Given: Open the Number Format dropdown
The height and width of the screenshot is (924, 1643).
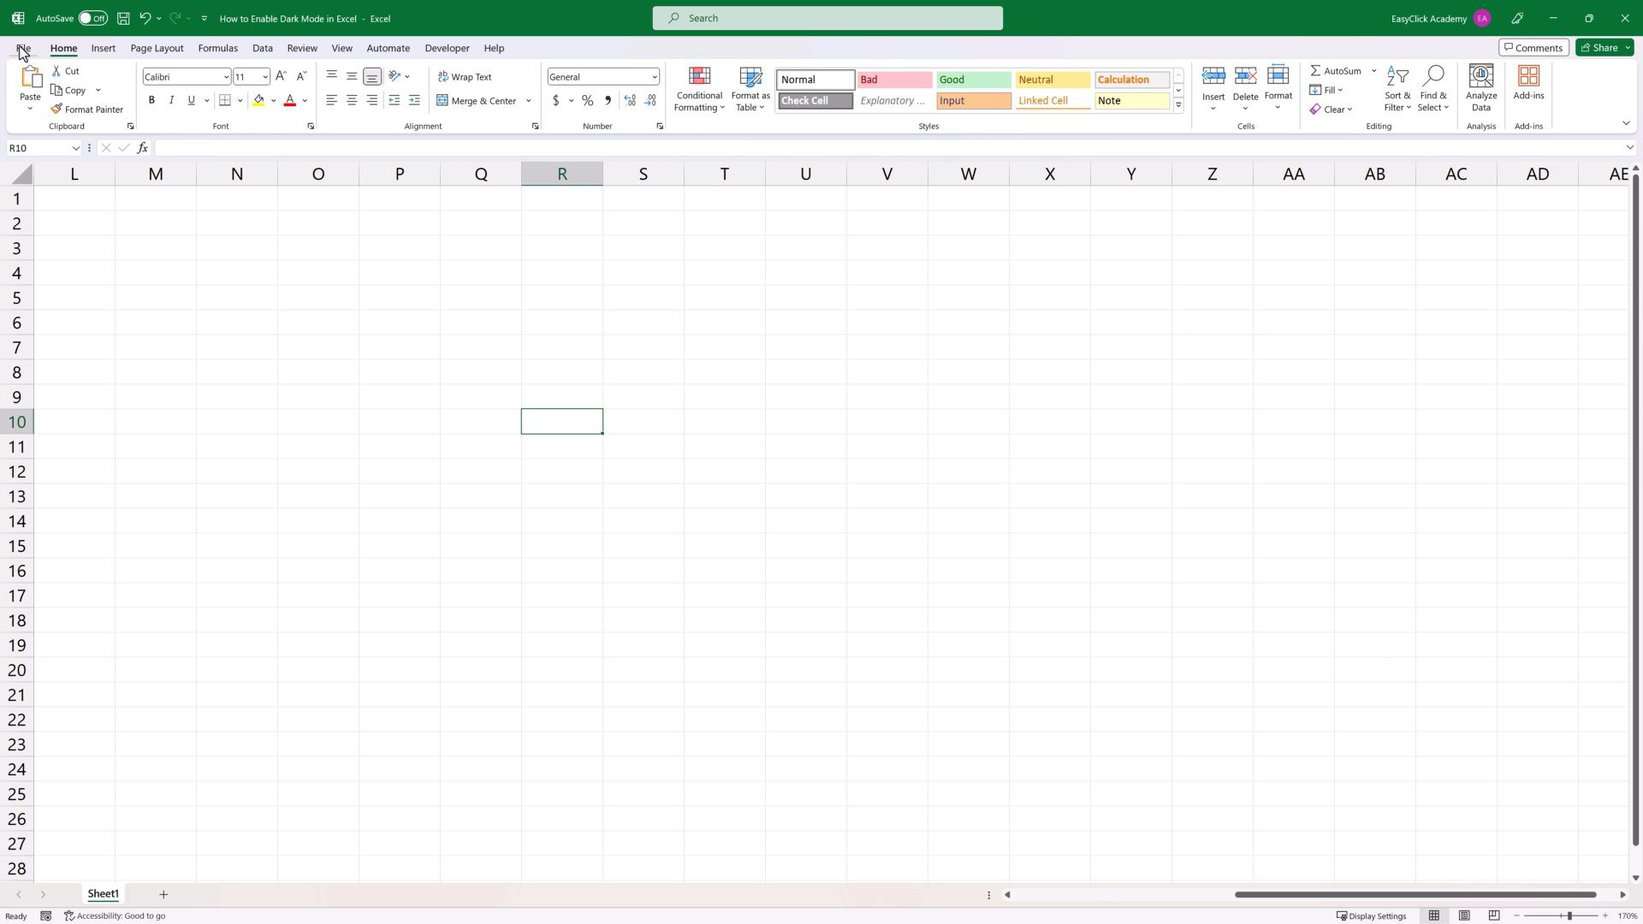Looking at the screenshot, I should coord(654,77).
